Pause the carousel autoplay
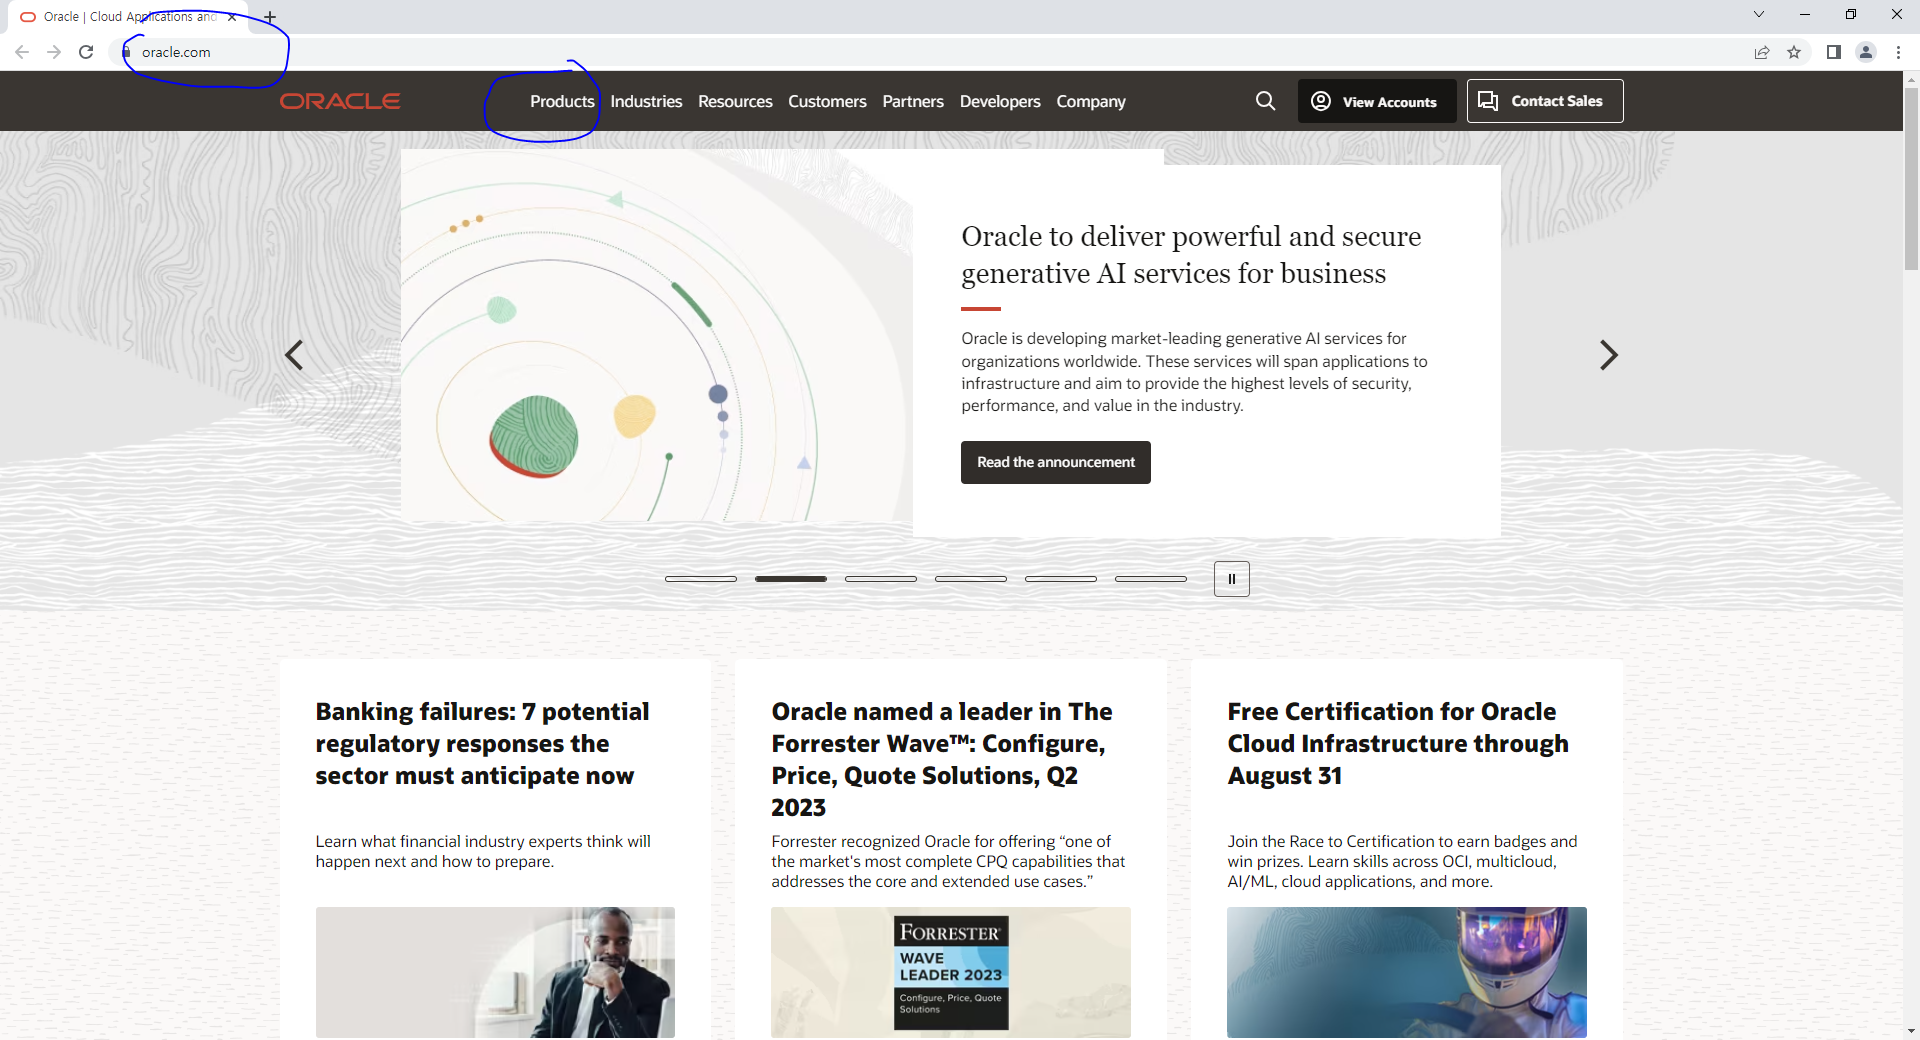The width and height of the screenshot is (1920, 1040). point(1232,579)
